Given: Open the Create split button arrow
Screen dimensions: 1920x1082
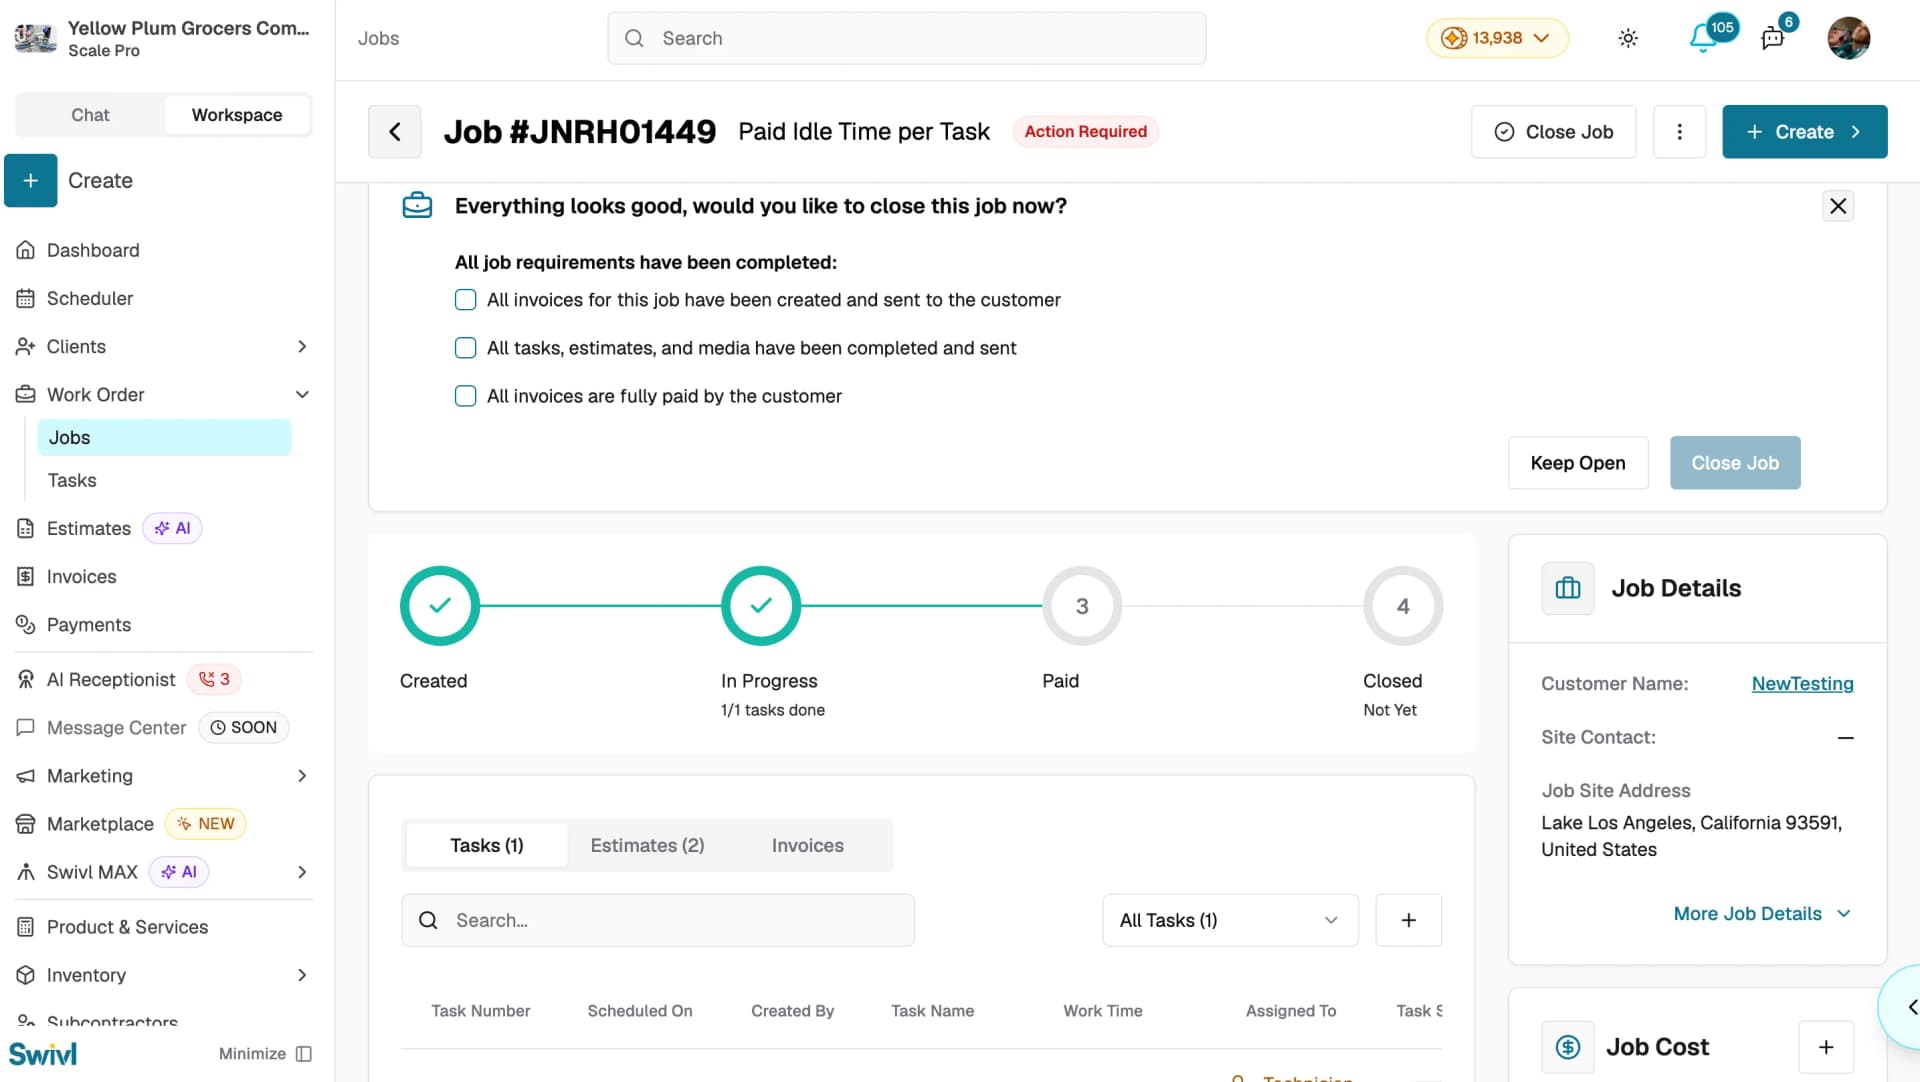Looking at the screenshot, I should [x=1856, y=132].
